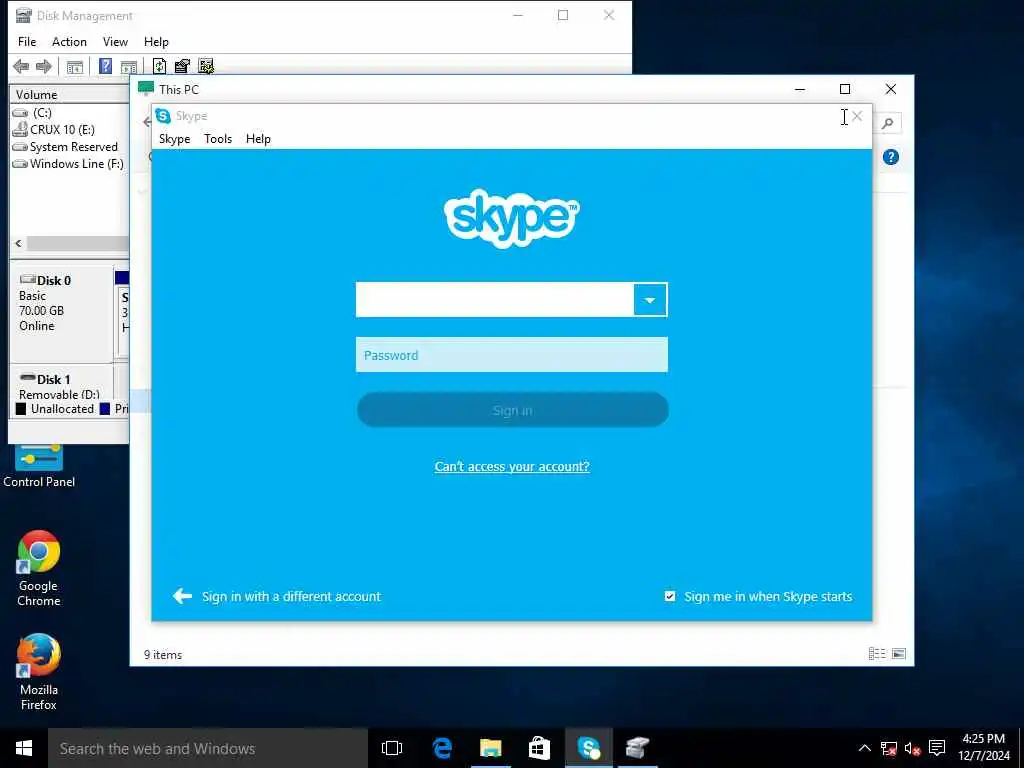The width and height of the screenshot is (1024, 768).
Task: Follow the 'Can't access your account?' link
Action: 512,466
